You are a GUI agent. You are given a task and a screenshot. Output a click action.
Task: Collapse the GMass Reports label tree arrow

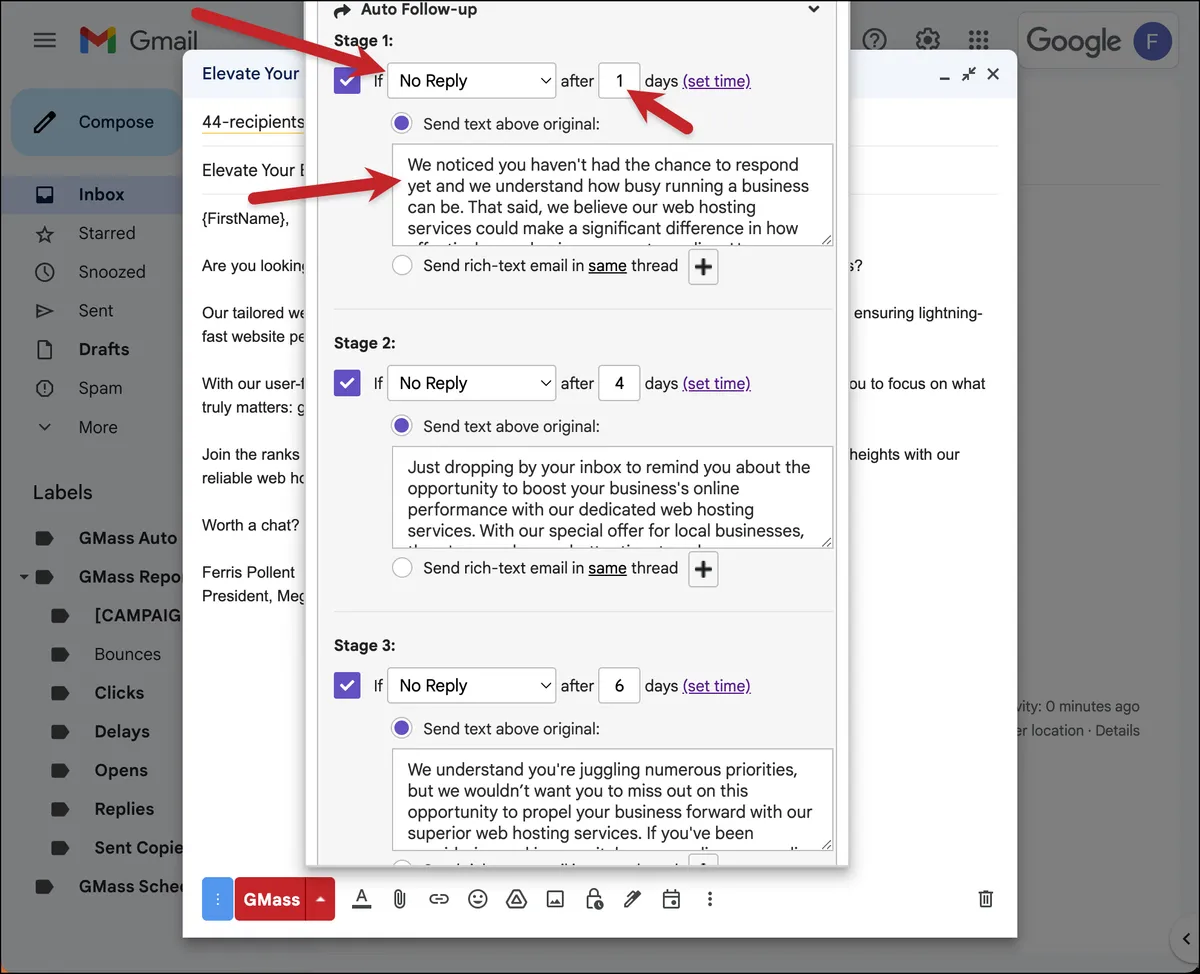coord(22,577)
